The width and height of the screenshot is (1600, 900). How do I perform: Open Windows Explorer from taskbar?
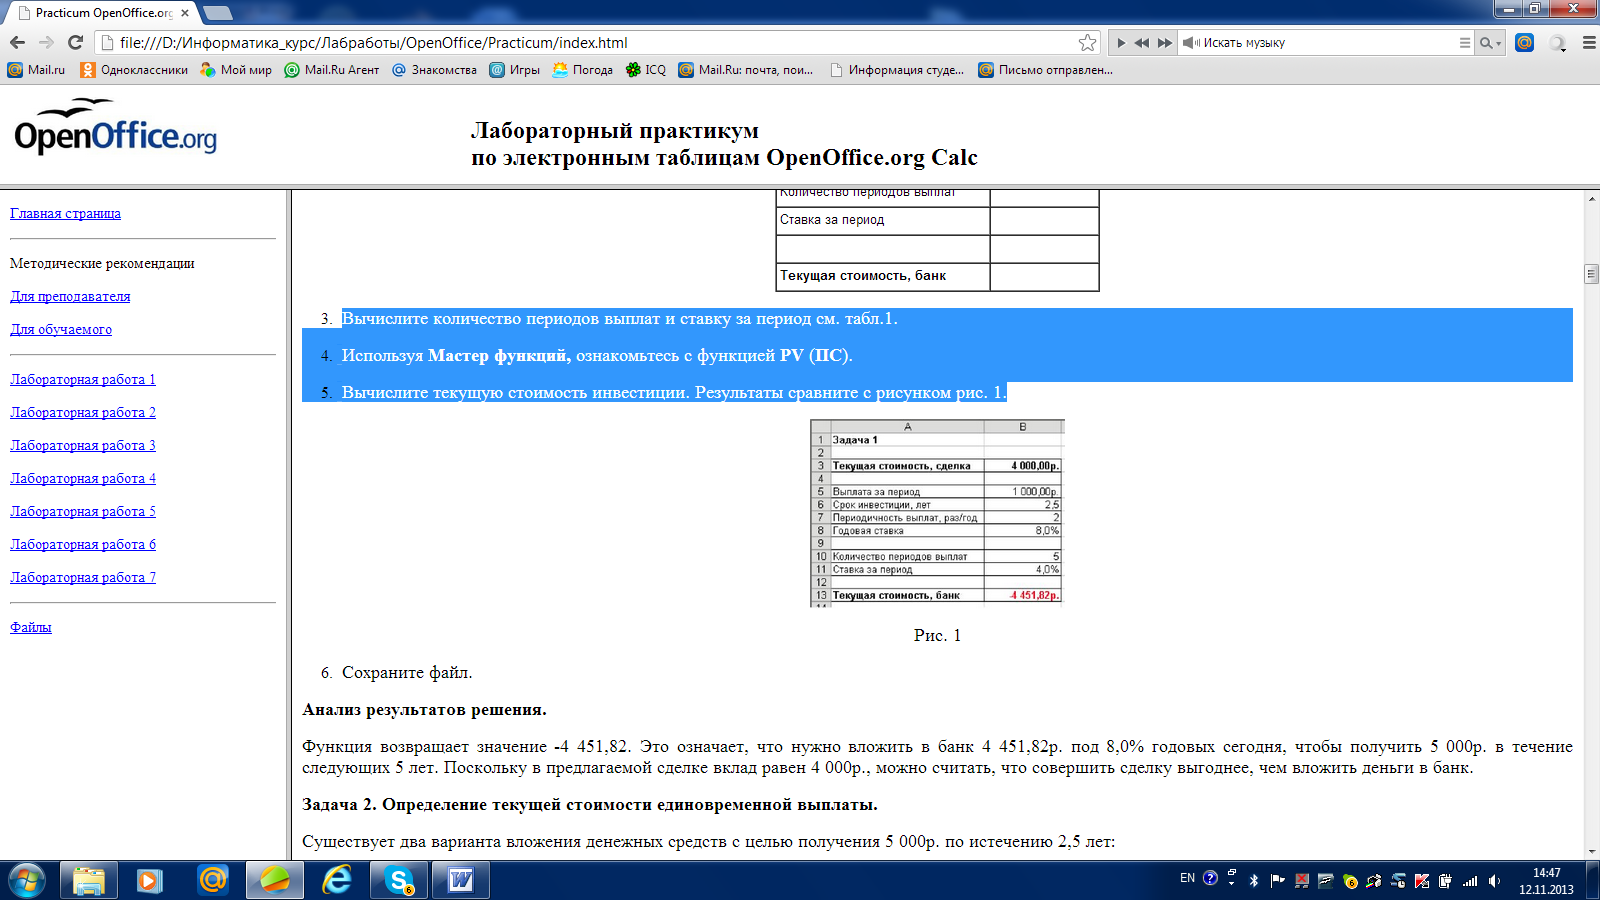88,880
